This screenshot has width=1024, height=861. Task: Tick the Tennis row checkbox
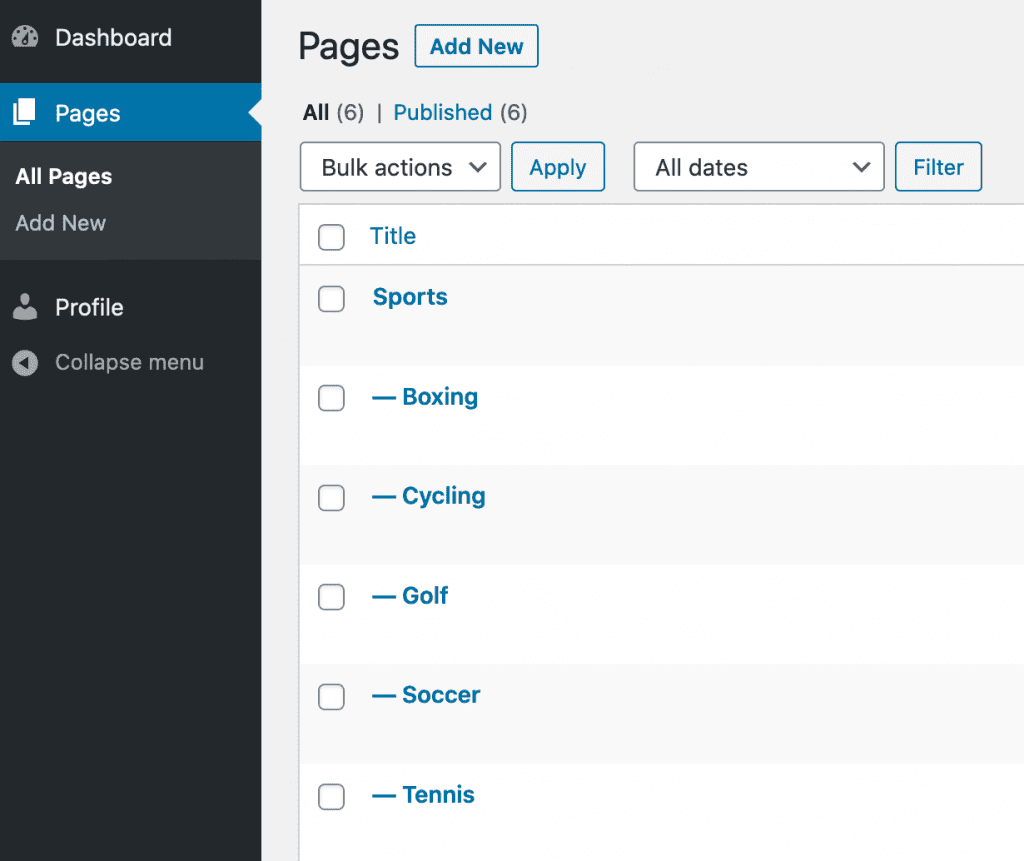pyautogui.click(x=331, y=797)
